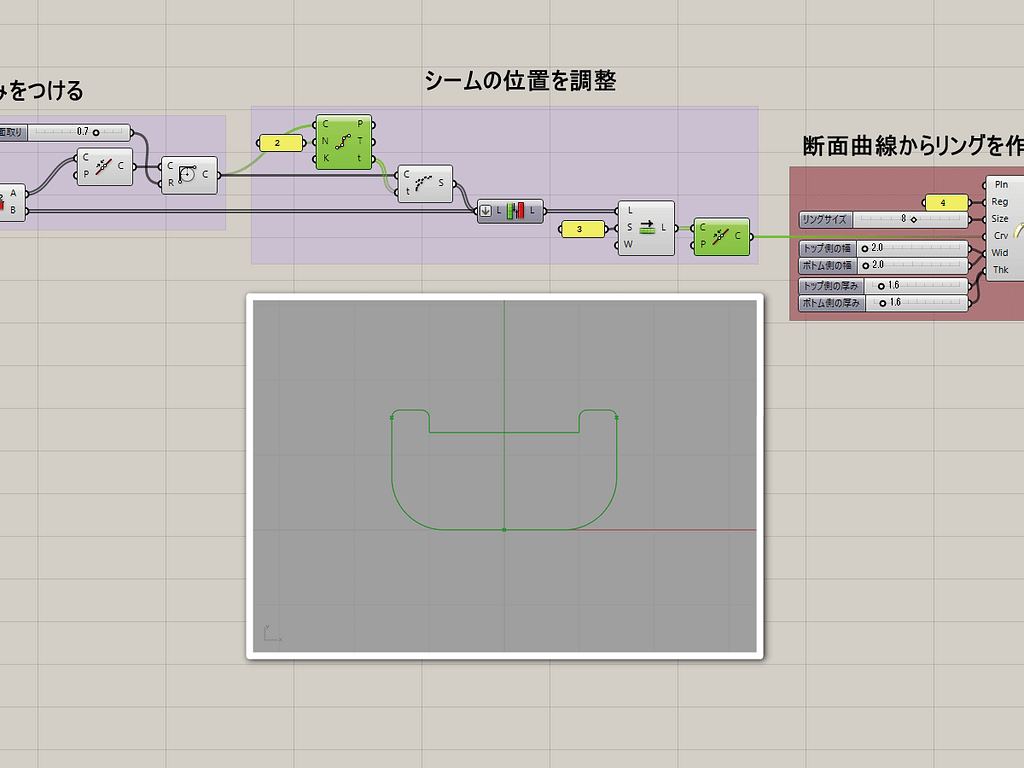Click the 面取り slider grip at 0.7
The width and height of the screenshot is (1024, 768).
coord(95,131)
